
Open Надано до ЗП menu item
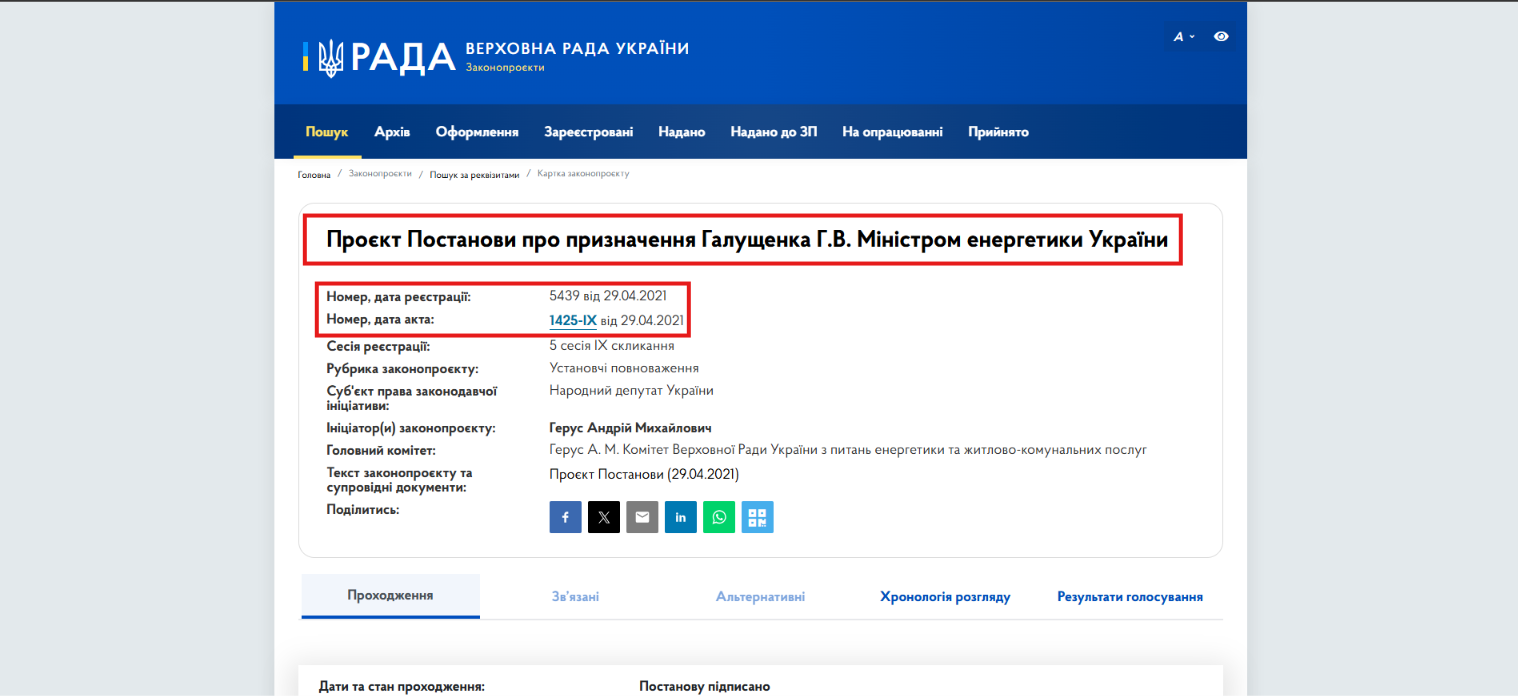[774, 132]
